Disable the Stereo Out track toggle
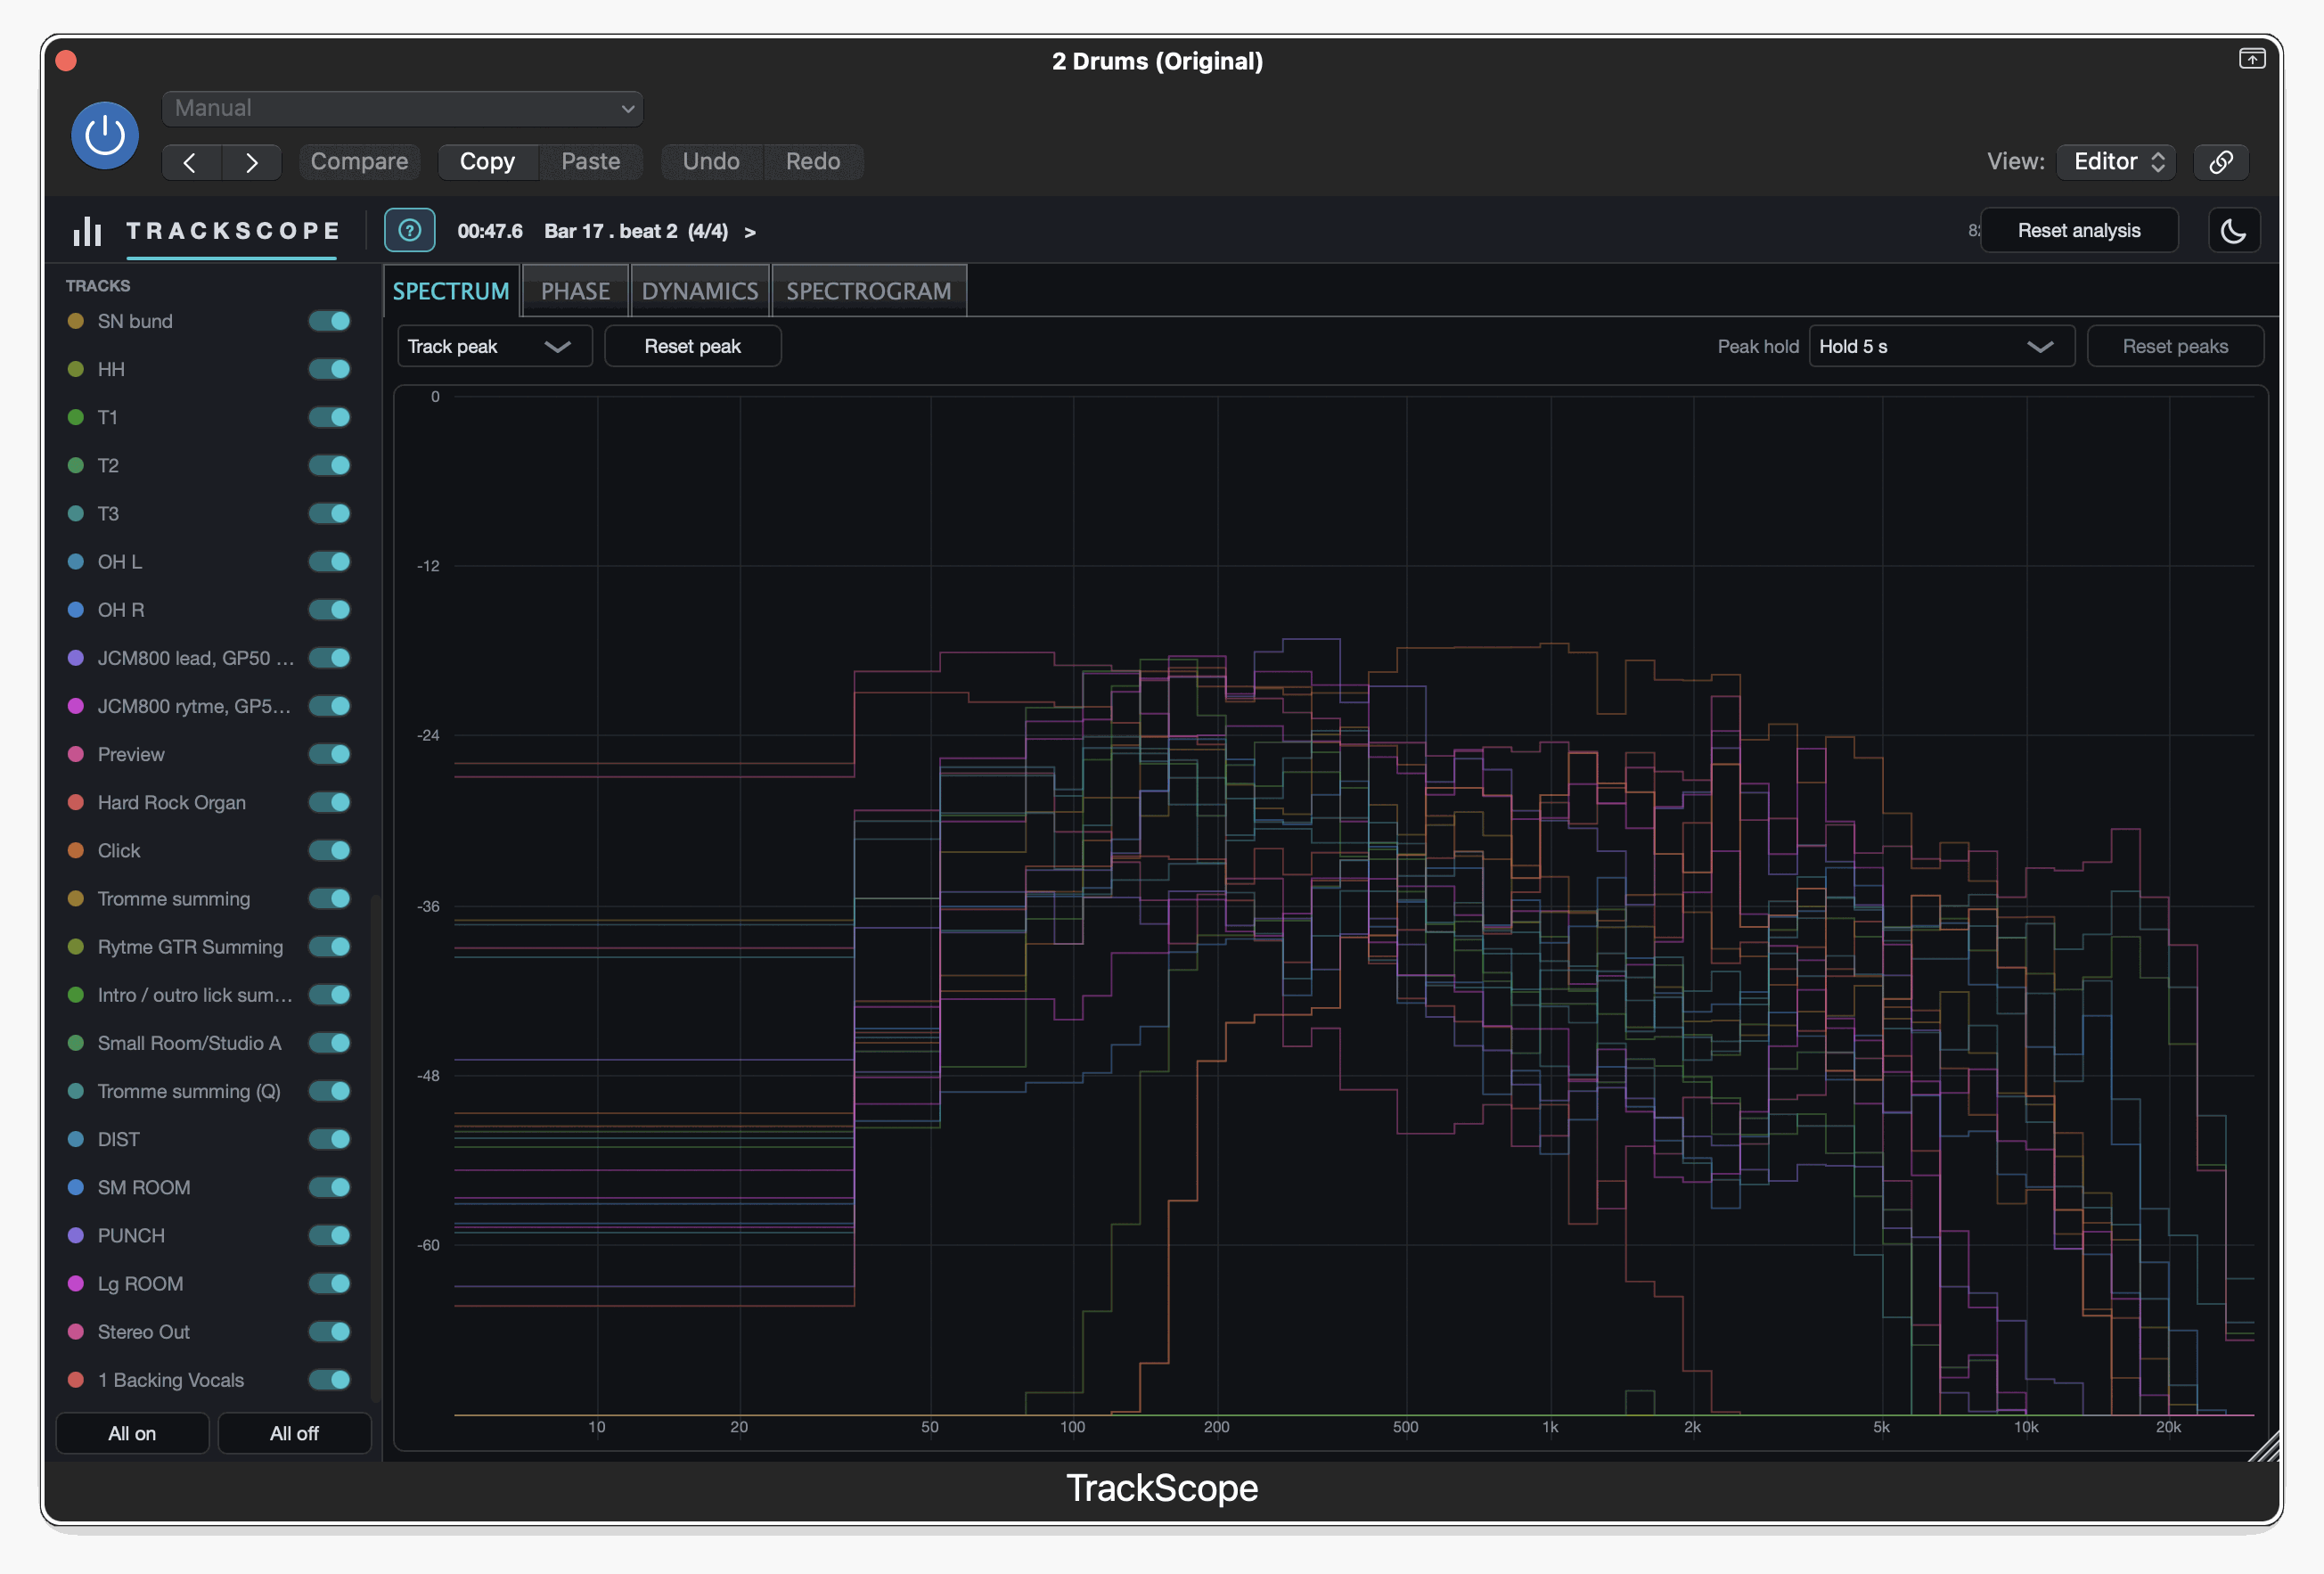 click(329, 1332)
